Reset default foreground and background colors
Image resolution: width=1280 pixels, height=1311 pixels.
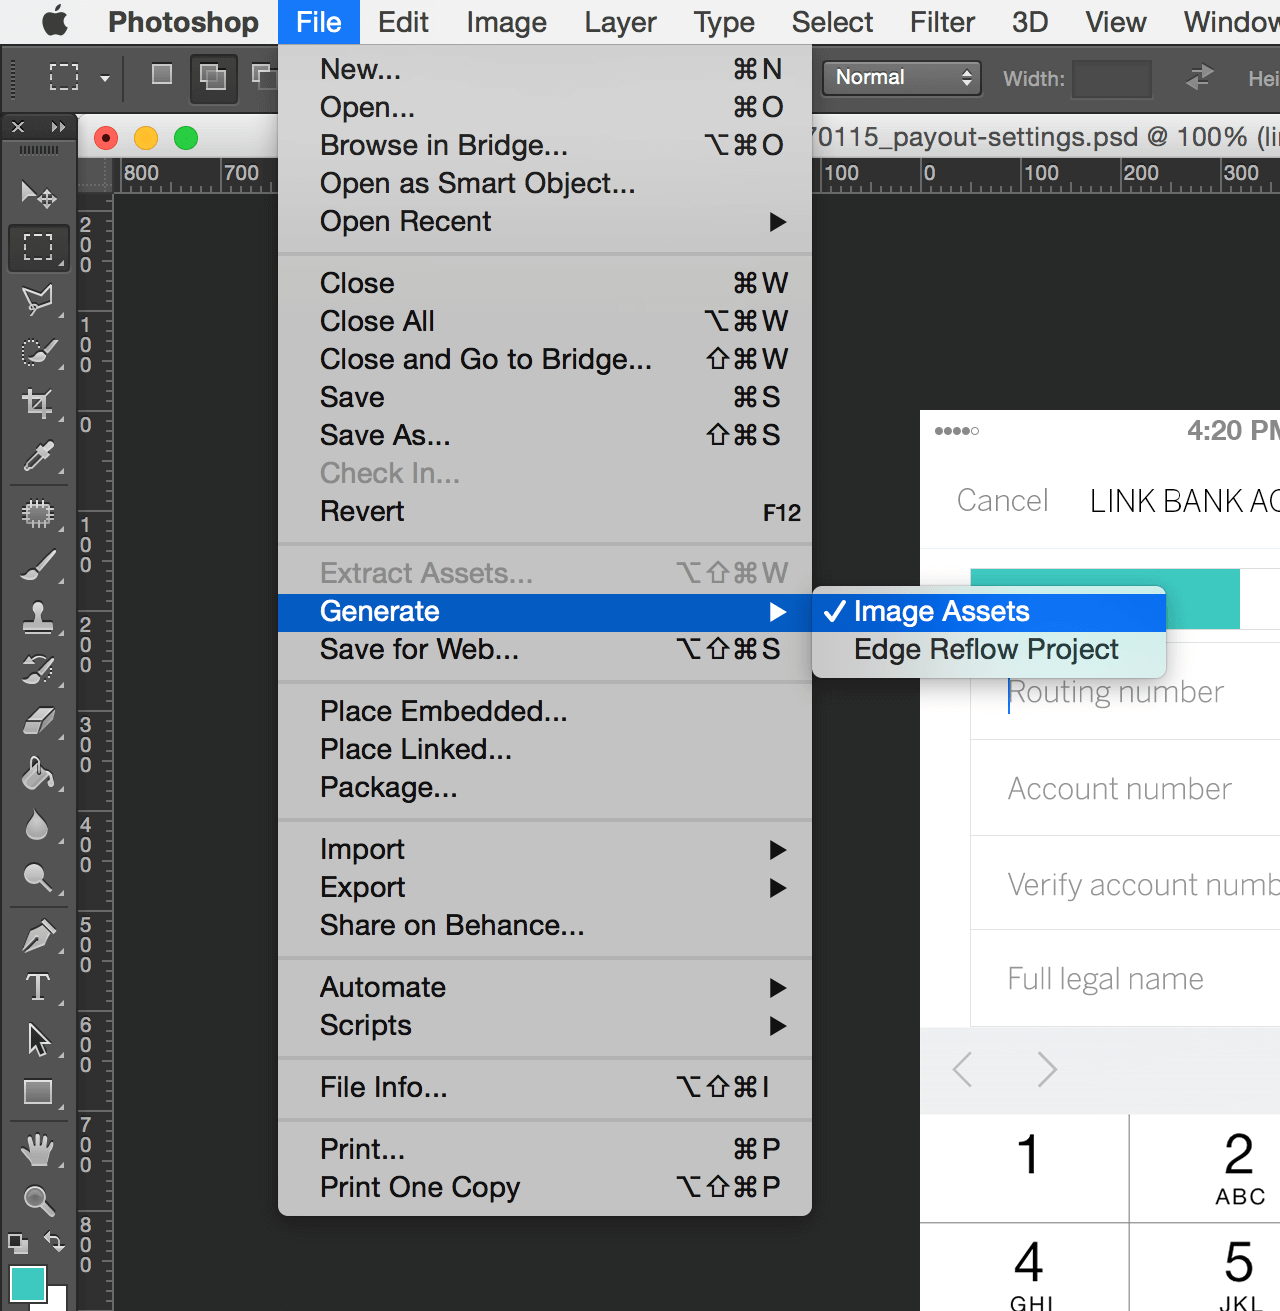(x=18, y=1243)
